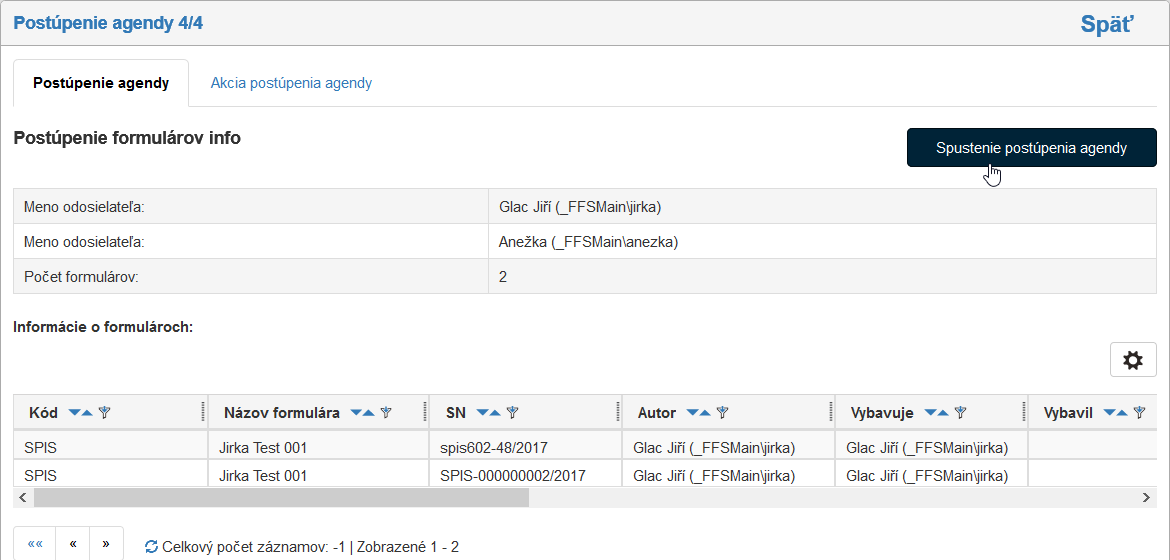1170x560 pixels.
Task: Sort SN column ascending
Action: pyautogui.click(x=495, y=413)
